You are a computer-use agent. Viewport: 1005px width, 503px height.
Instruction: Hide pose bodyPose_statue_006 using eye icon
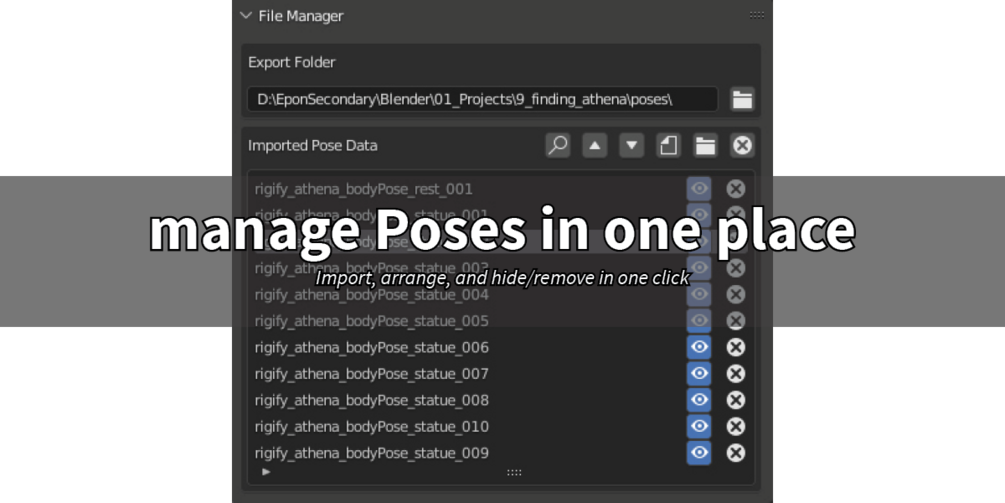(699, 347)
